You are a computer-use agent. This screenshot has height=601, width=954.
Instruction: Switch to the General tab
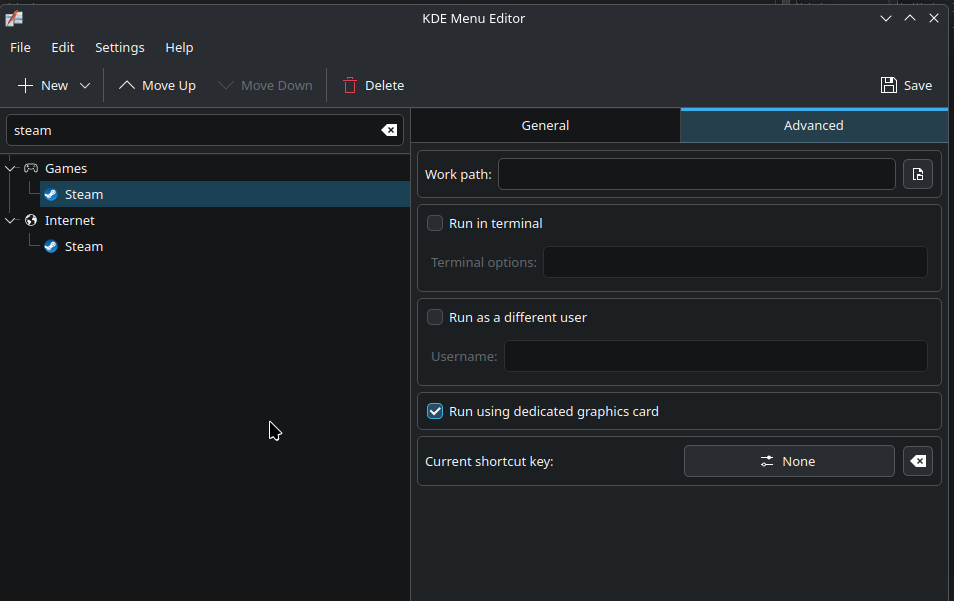545,125
